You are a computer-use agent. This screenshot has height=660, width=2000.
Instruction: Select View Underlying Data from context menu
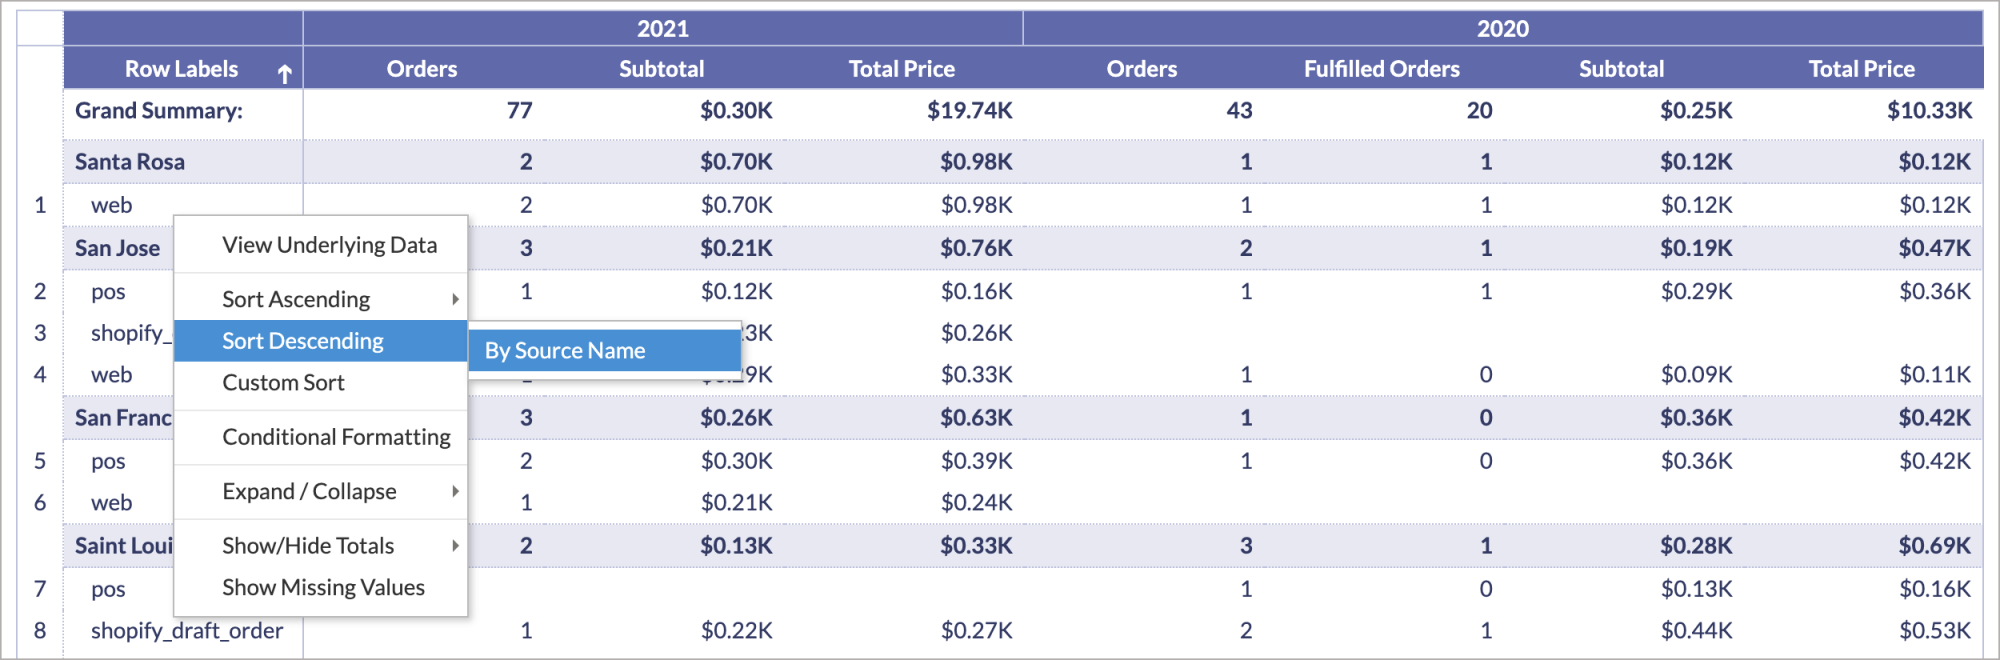329,245
